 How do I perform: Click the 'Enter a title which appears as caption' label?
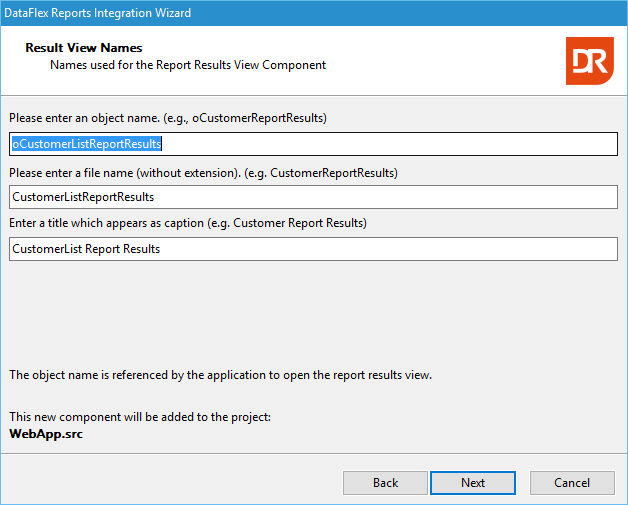[x=188, y=223]
